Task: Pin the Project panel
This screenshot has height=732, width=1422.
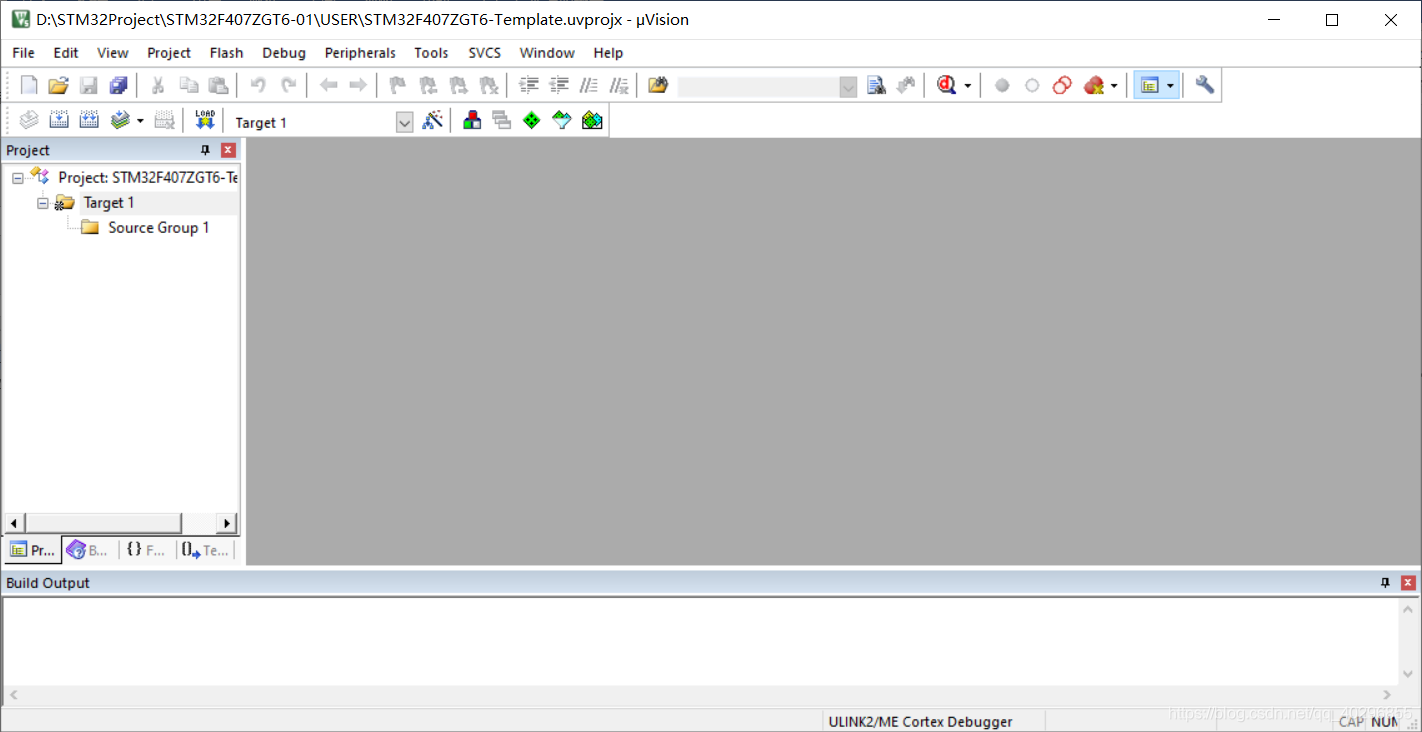Action: (x=206, y=150)
